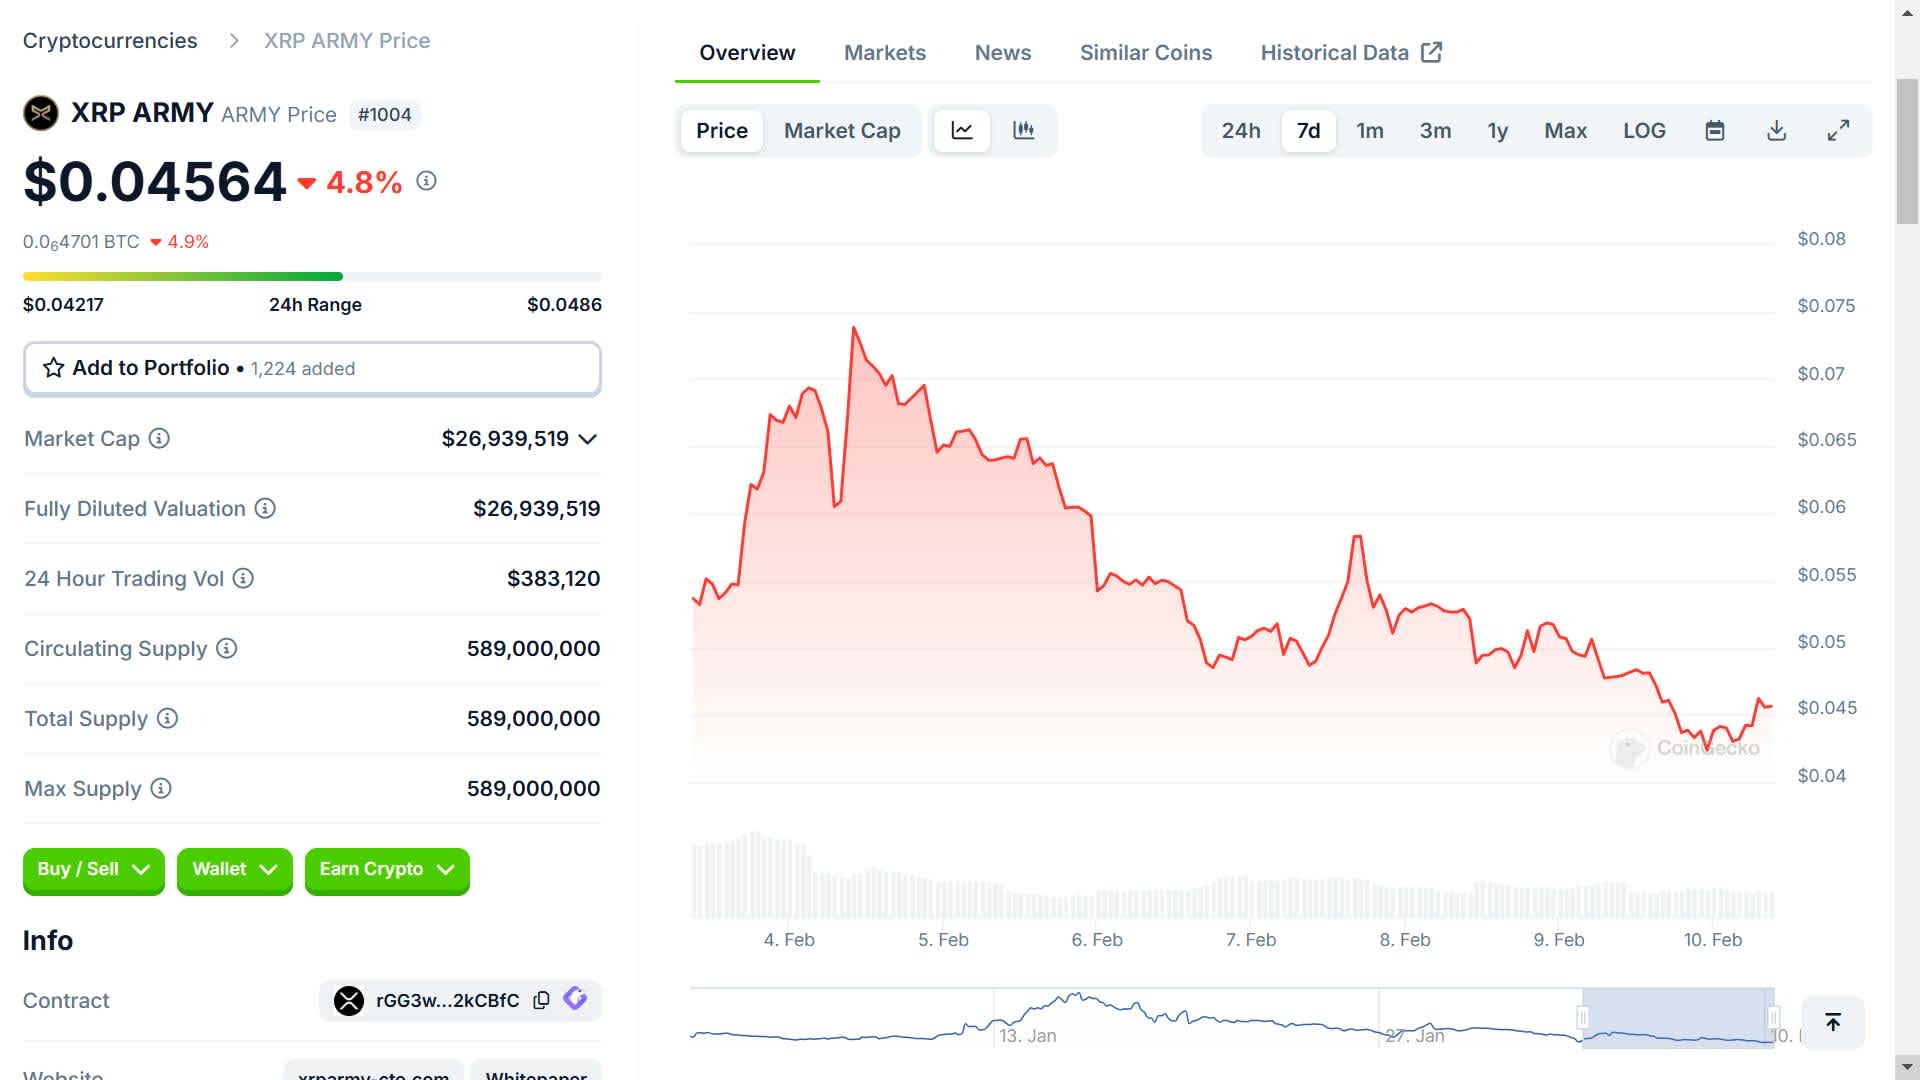This screenshot has height=1080, width=1920.
Task: Click the $383,120 trading volume value
Action: point(554,579)
